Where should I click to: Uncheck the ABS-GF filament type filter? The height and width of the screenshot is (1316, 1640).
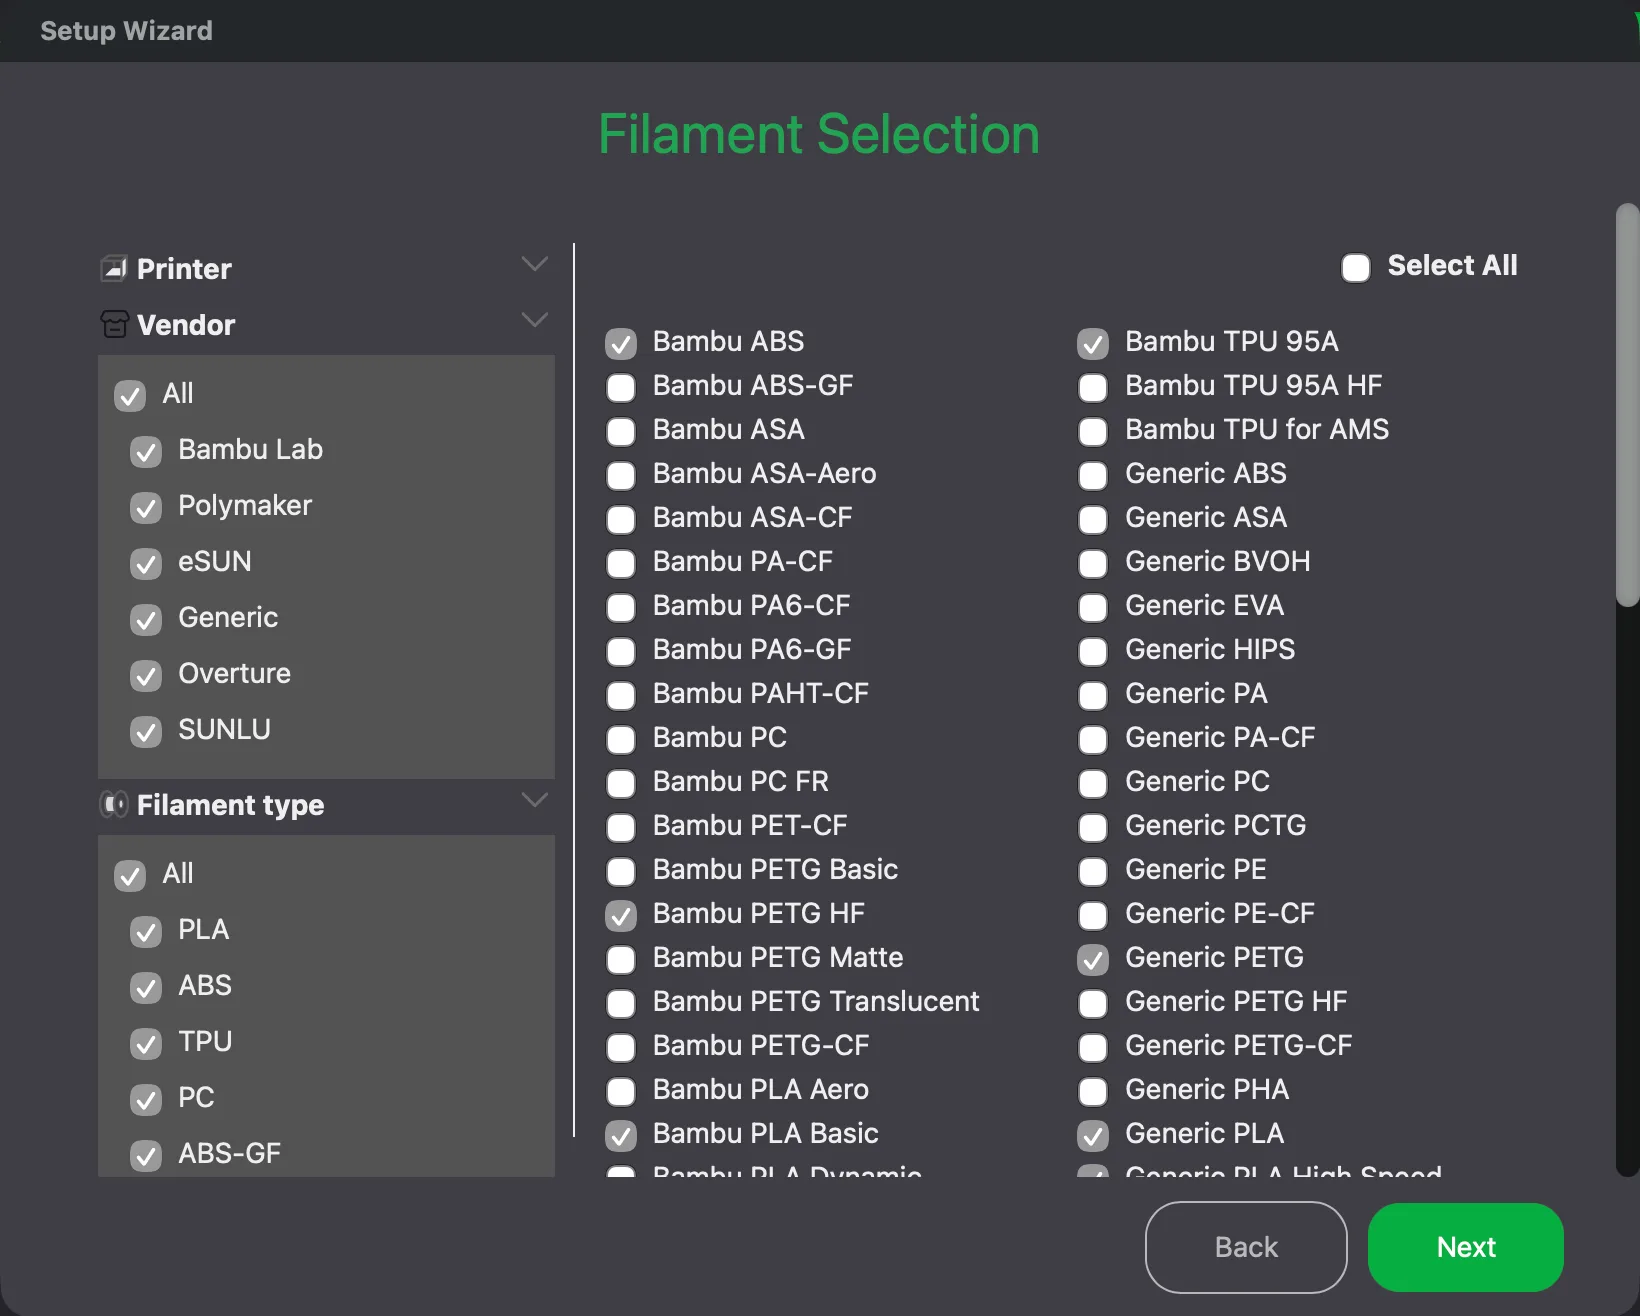[x=146, y=1155]
